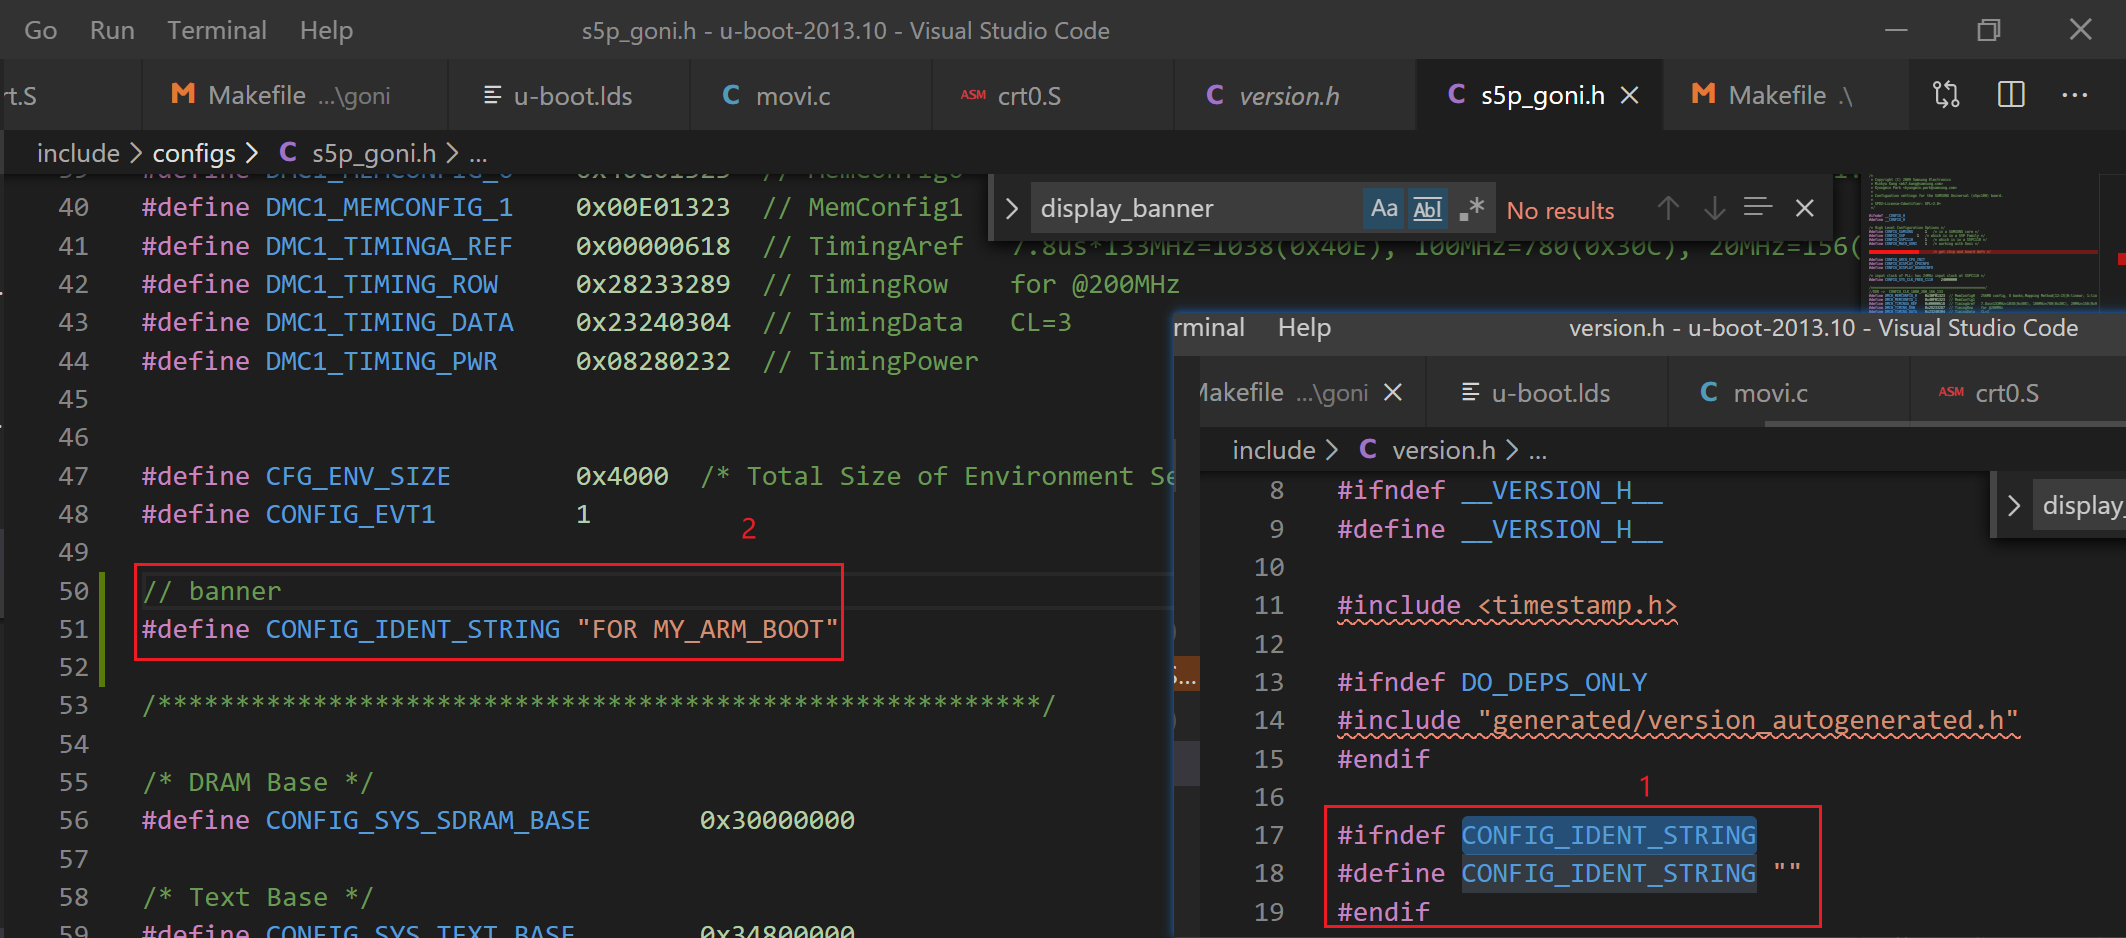Click the display_banner search field
This screenshot has height=938, width=2126.
tap(1195, 208)
